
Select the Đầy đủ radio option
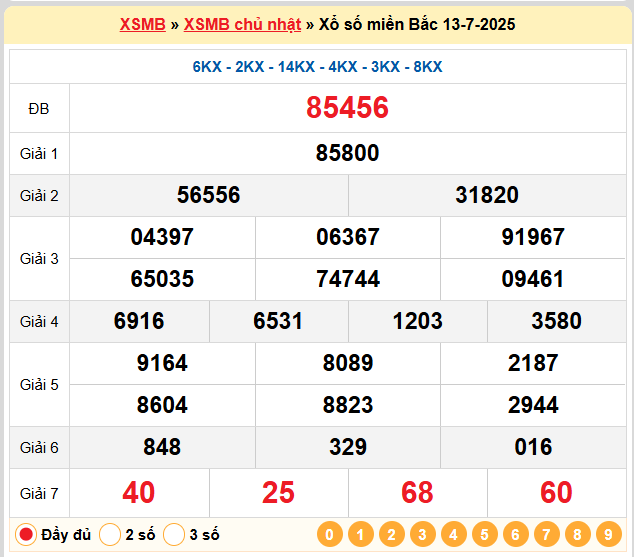(26, 534)
